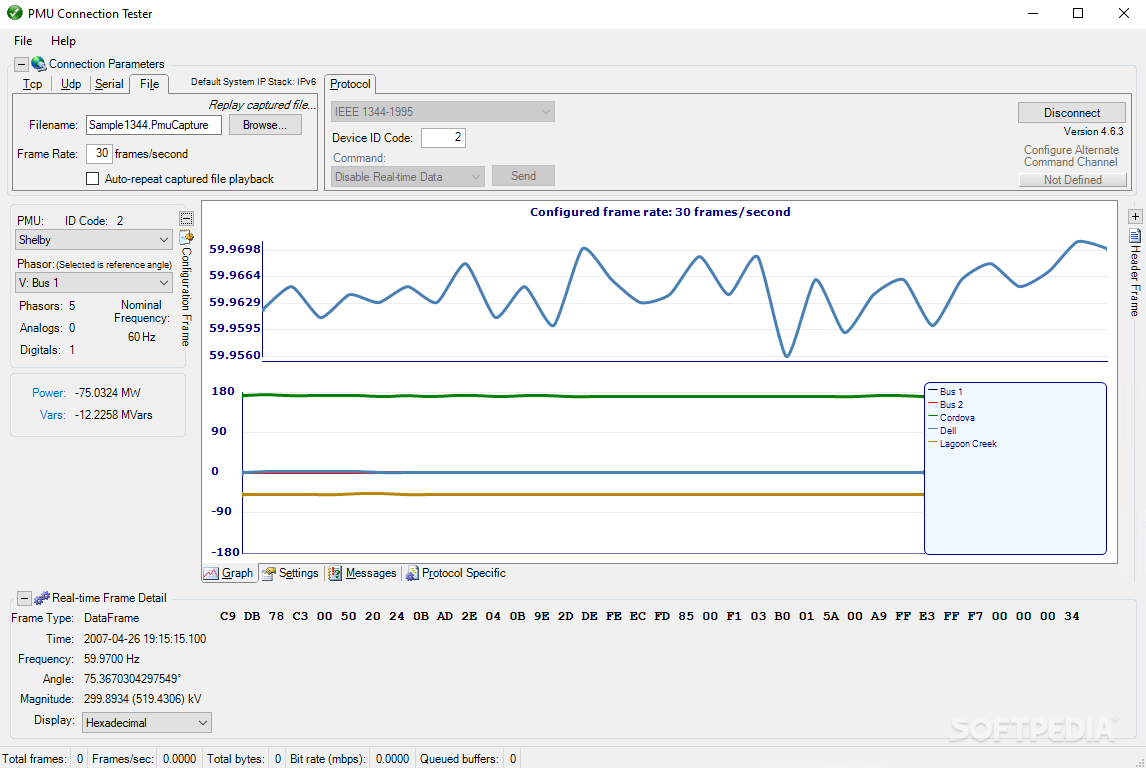The width and height of the screenshot is (1146, 768).
Task: Click the Filename input field
Action: 153,125
